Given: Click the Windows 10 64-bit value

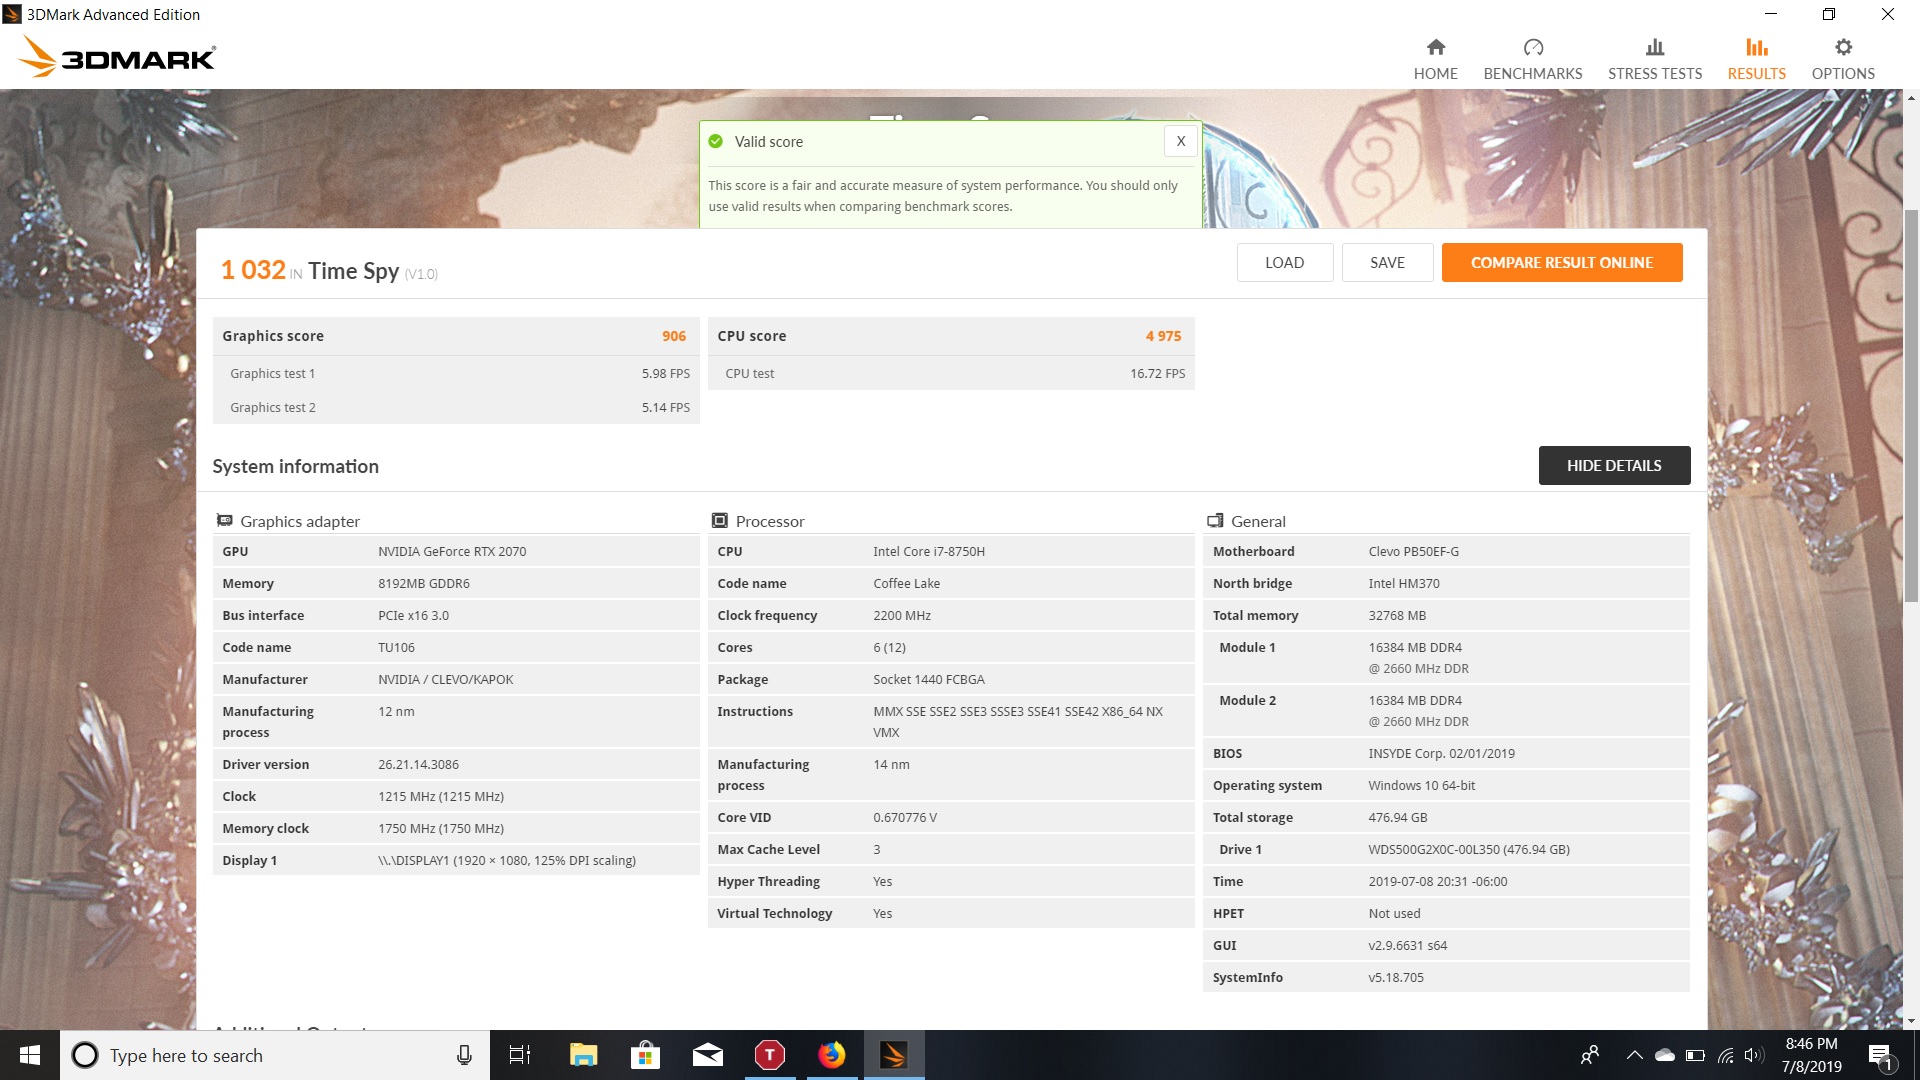Looking at the screenshot, I should (1421, 785).
